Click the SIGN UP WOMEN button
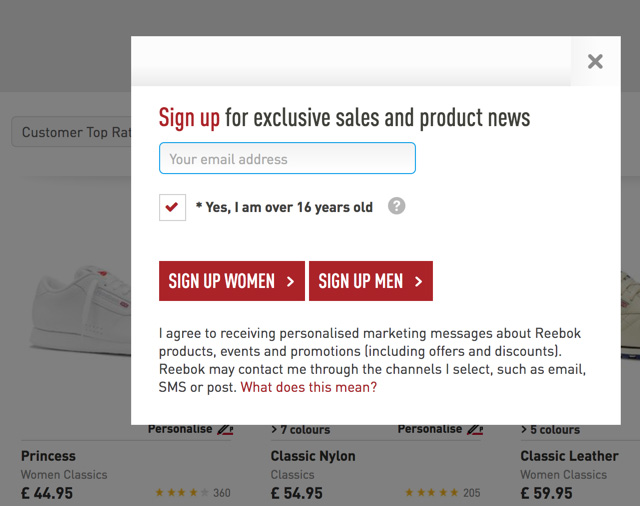640x506 pixels. (x=232, y=281)
